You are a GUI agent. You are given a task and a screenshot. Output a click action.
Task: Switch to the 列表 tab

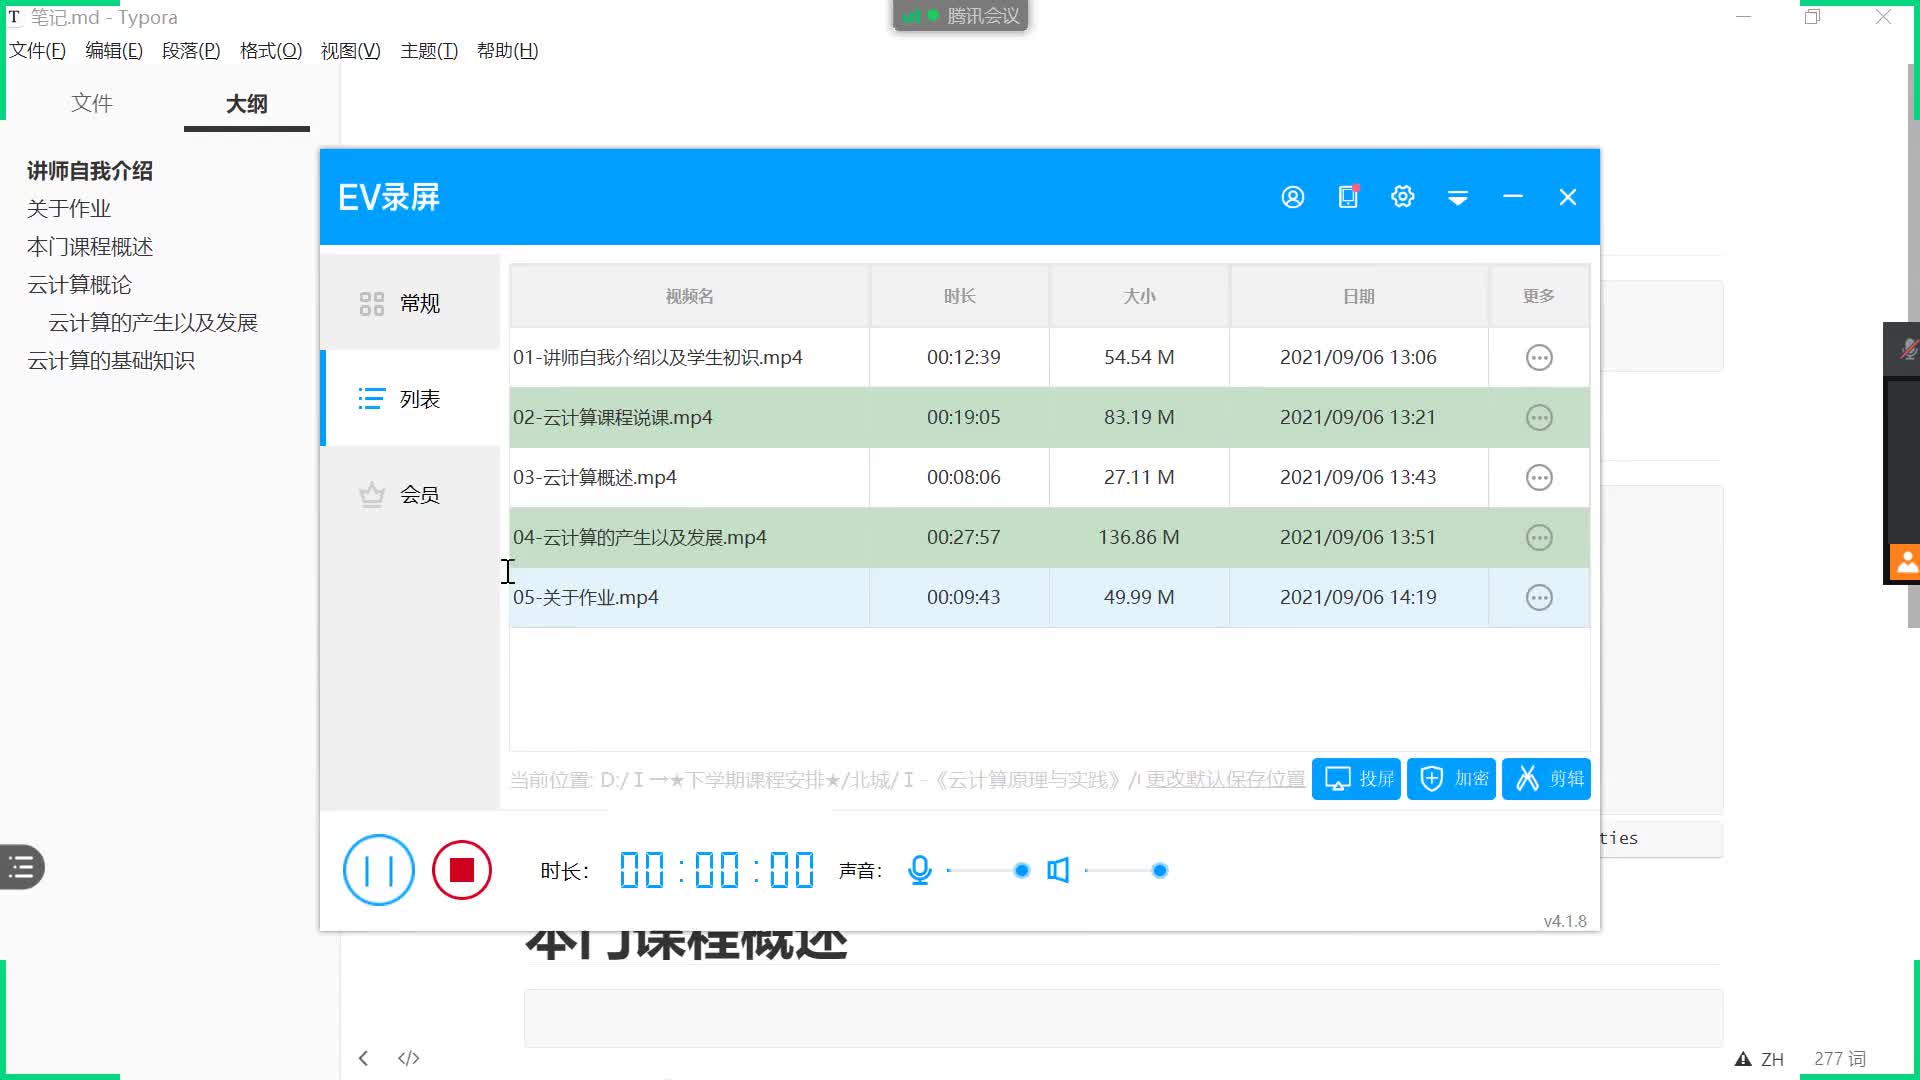[x=410, y=399]
